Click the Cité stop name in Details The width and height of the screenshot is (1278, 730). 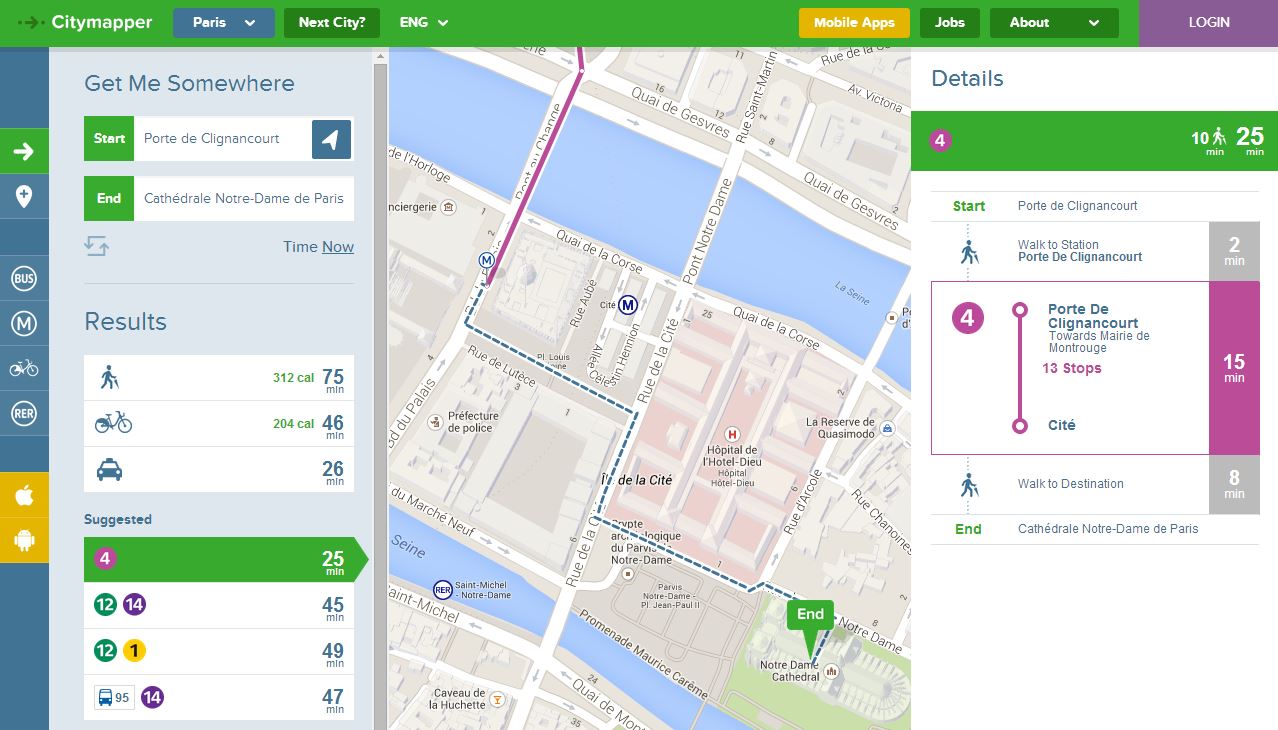coord(1062,425)
